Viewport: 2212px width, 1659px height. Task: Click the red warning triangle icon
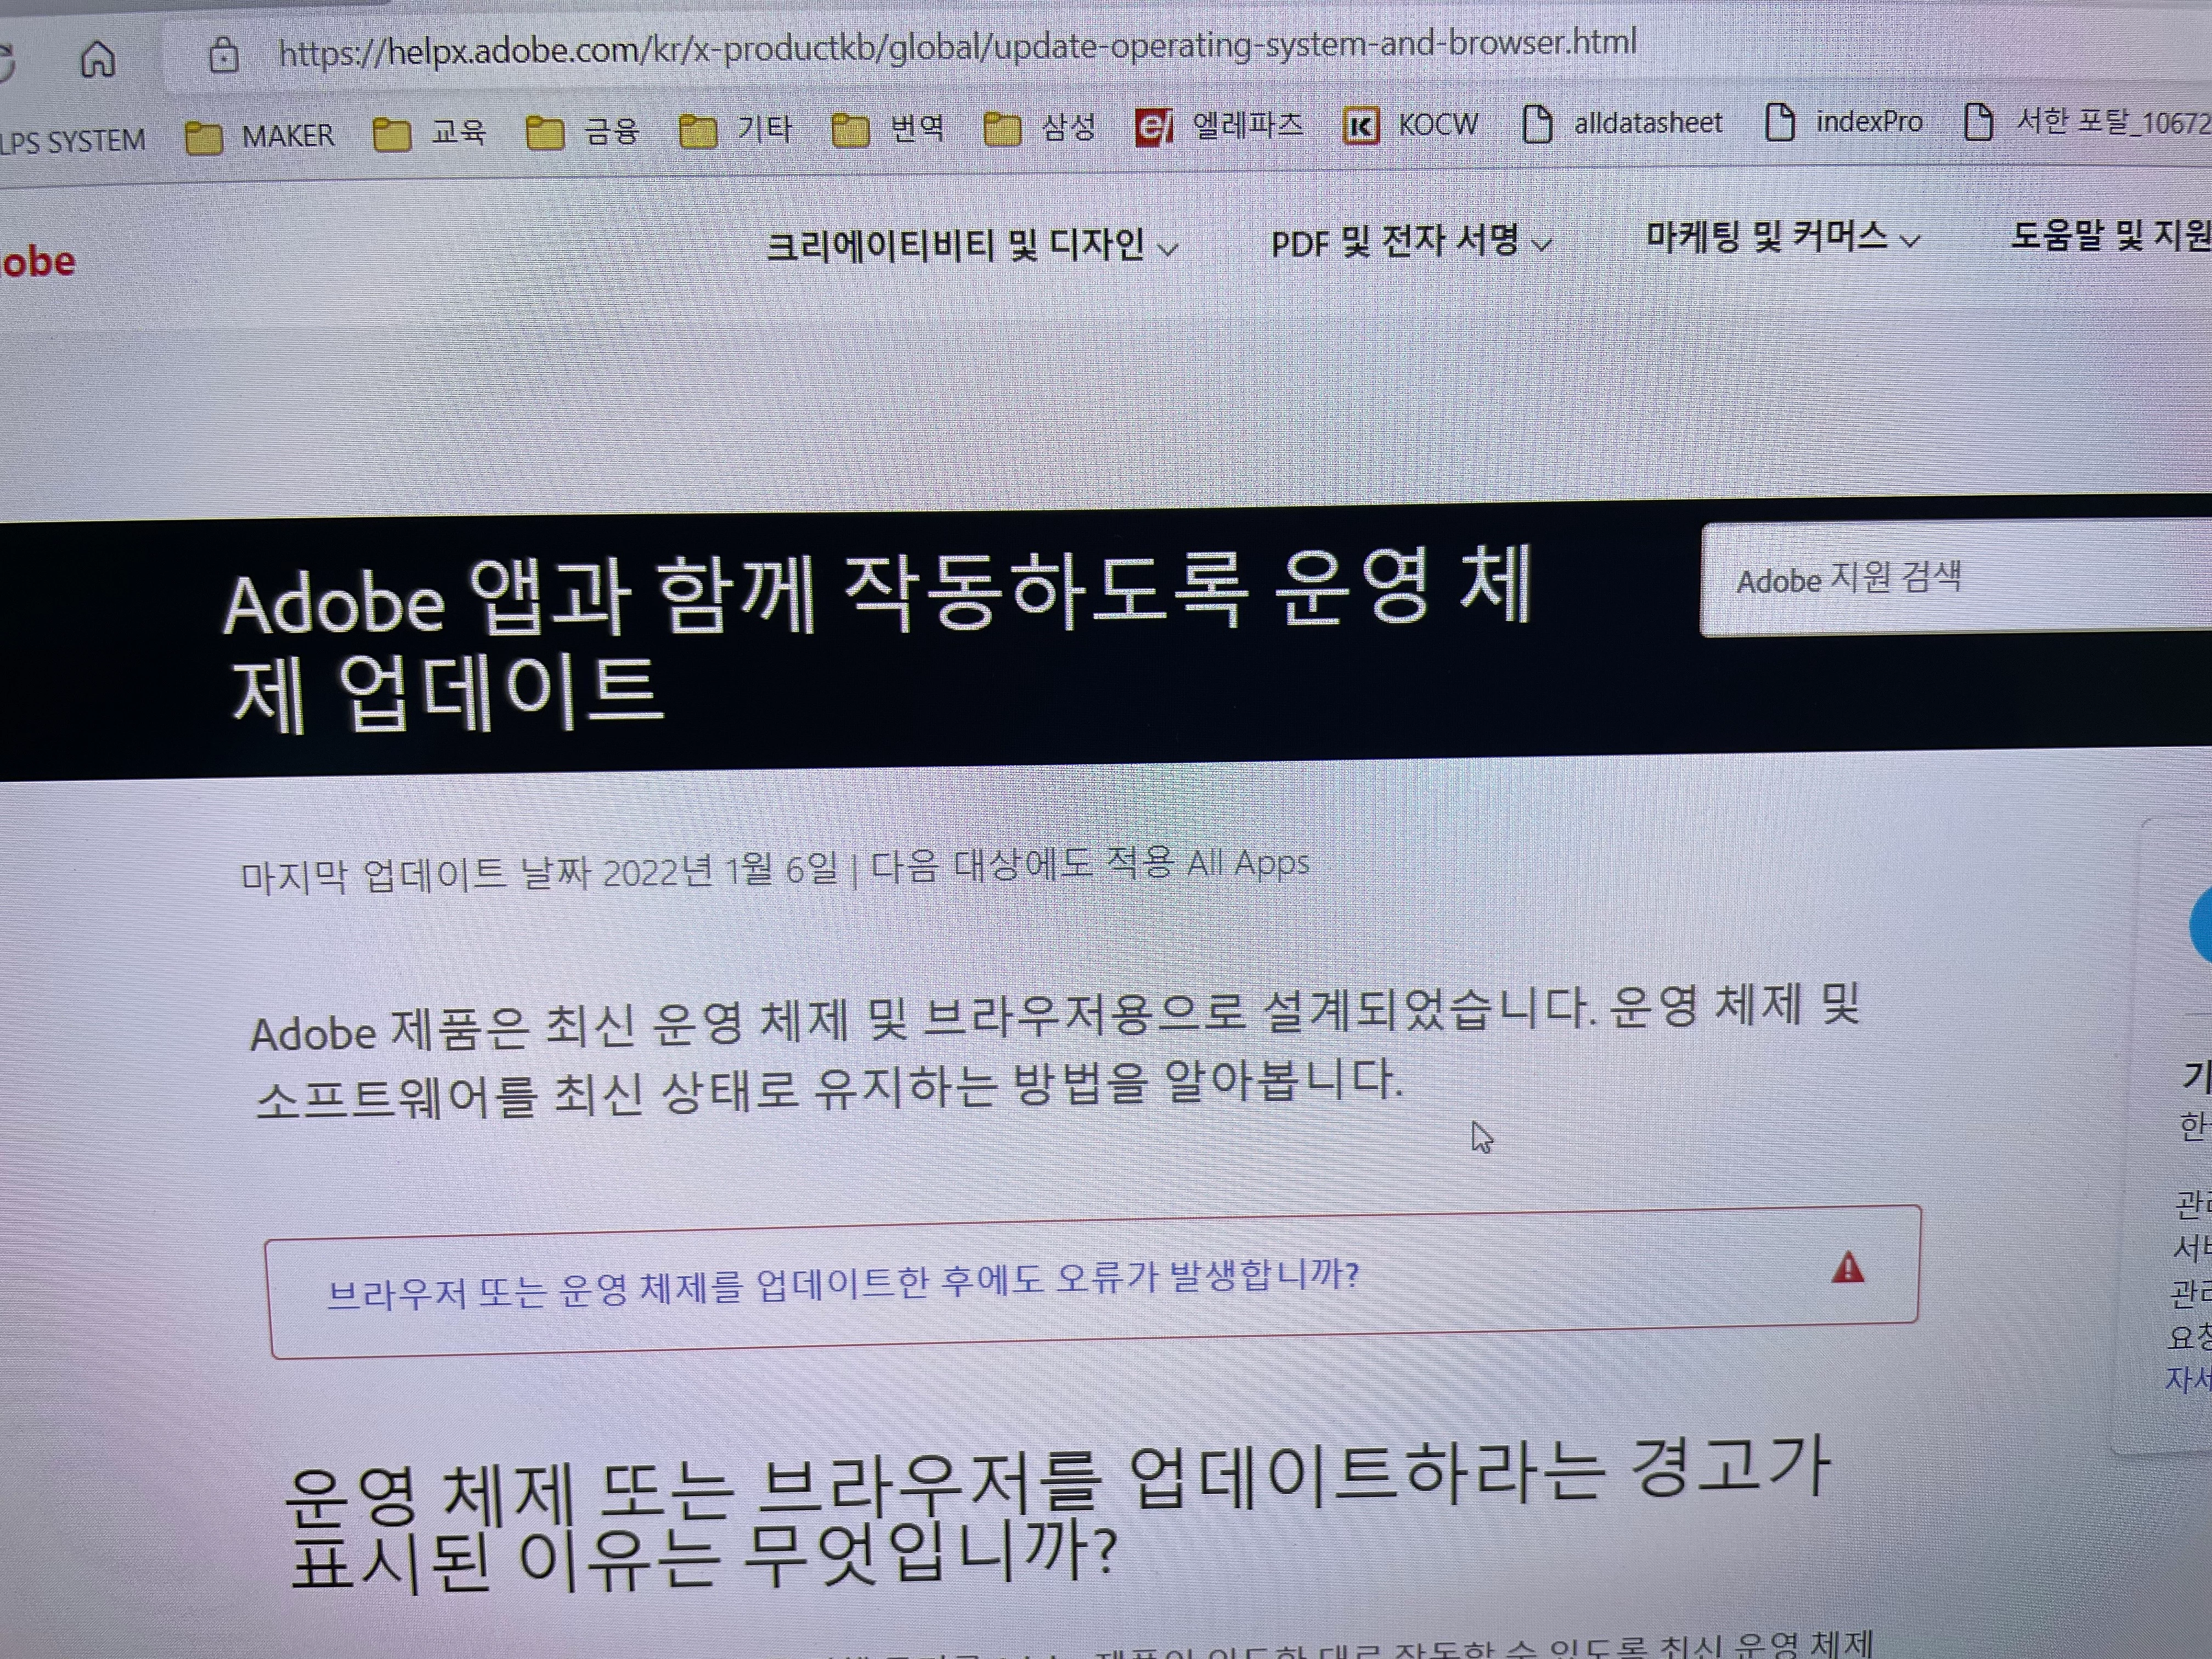(1847, 1268)
